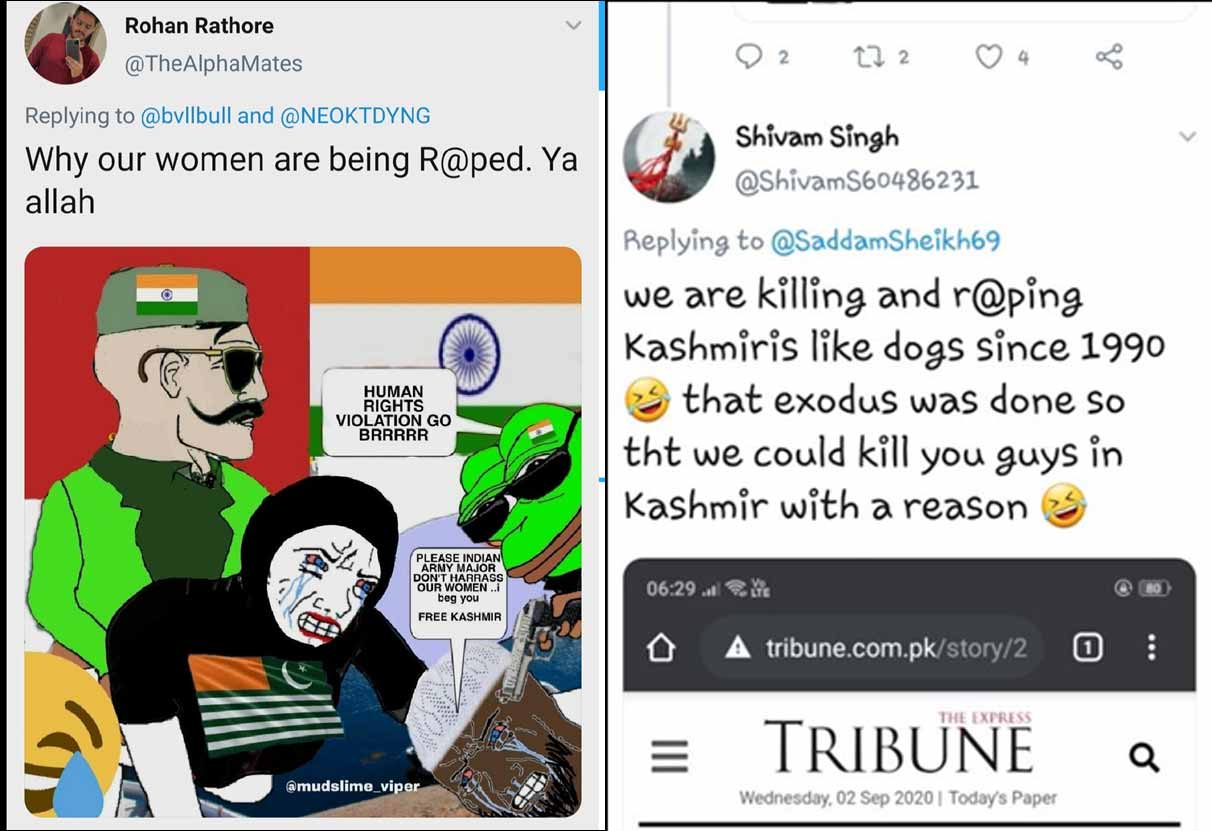
Task: Open @SaddamSheikh69 mention link
Action: [x=885, y=240]
